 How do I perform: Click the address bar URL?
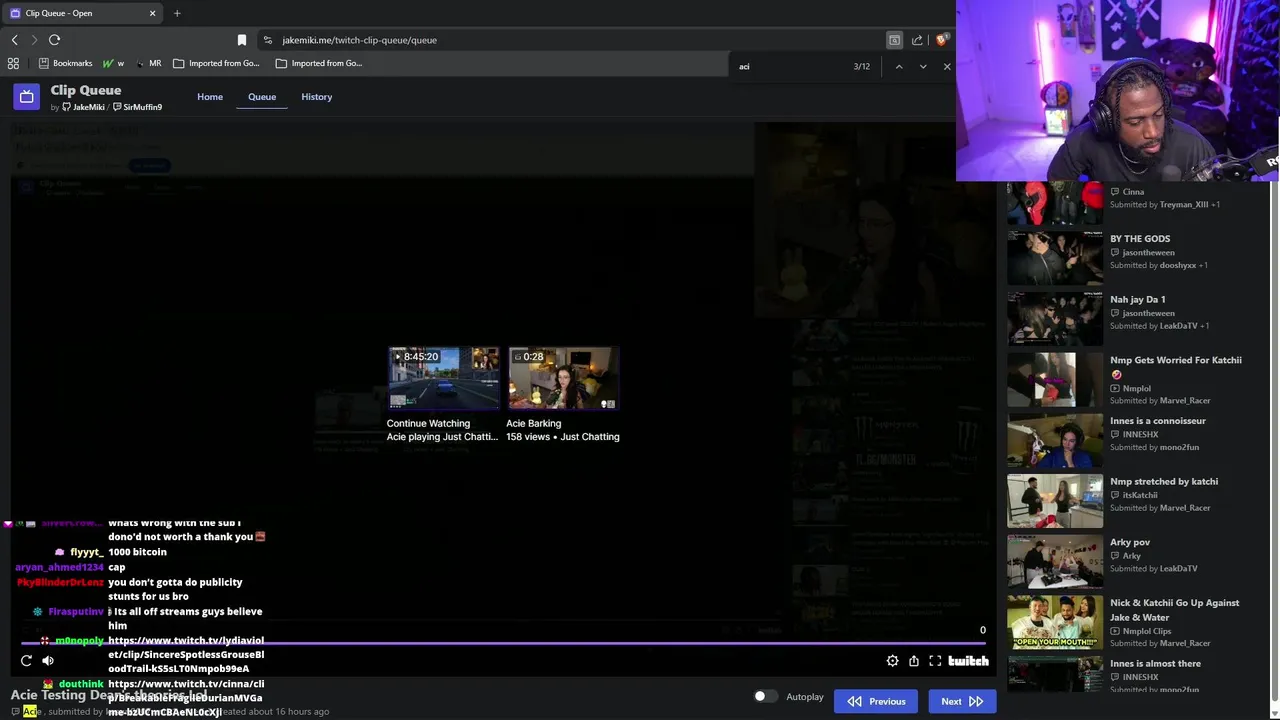359,40
